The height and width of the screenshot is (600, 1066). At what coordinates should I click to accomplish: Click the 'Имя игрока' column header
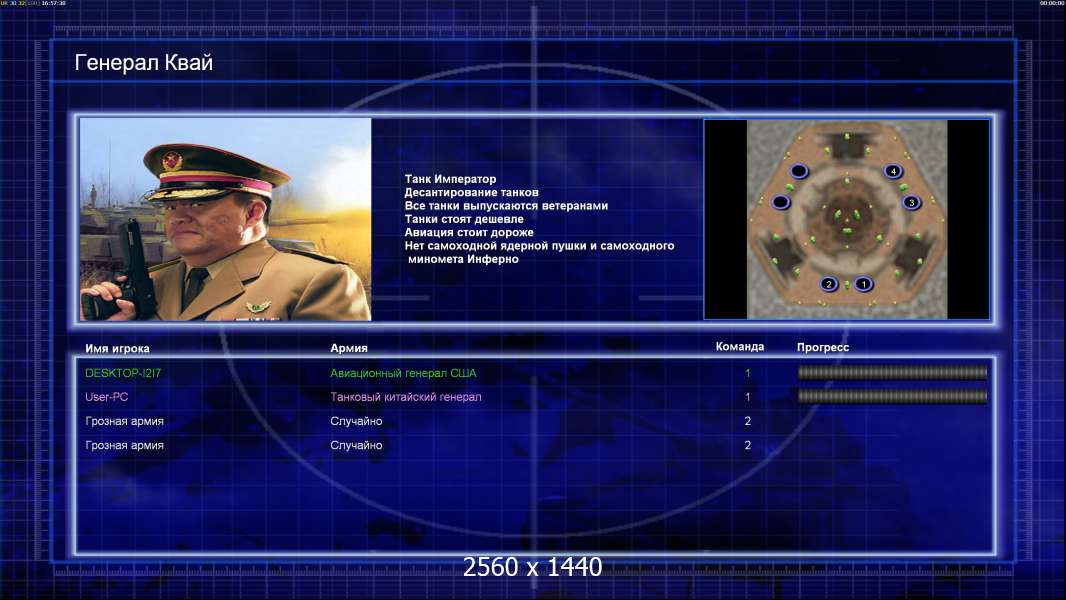coord(117,349)
